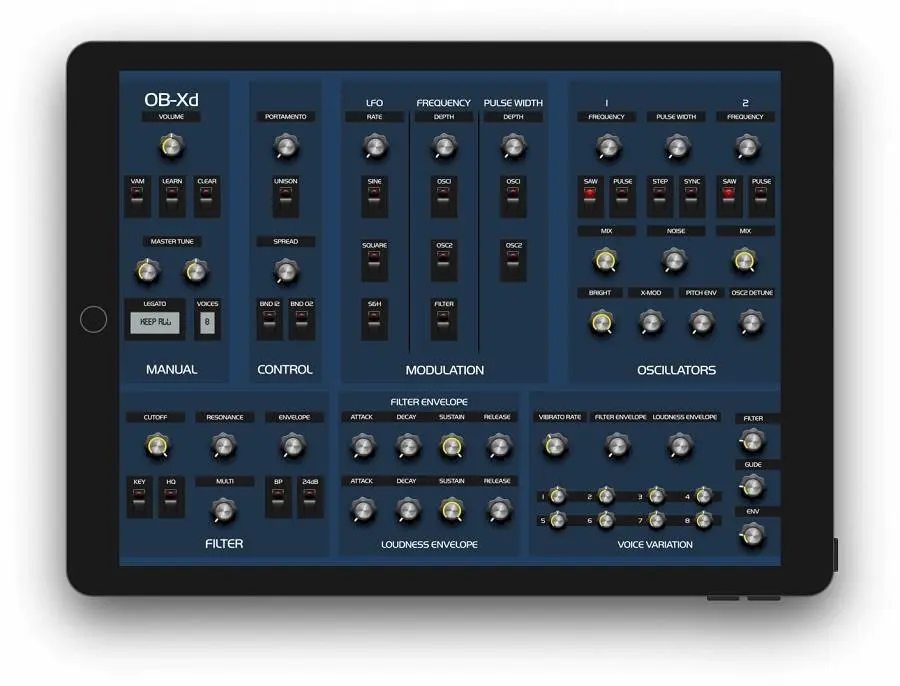The image size is (900, 686).
Task: Click the Bright knob
Action: pyautogui.click(x=601, y=323)
